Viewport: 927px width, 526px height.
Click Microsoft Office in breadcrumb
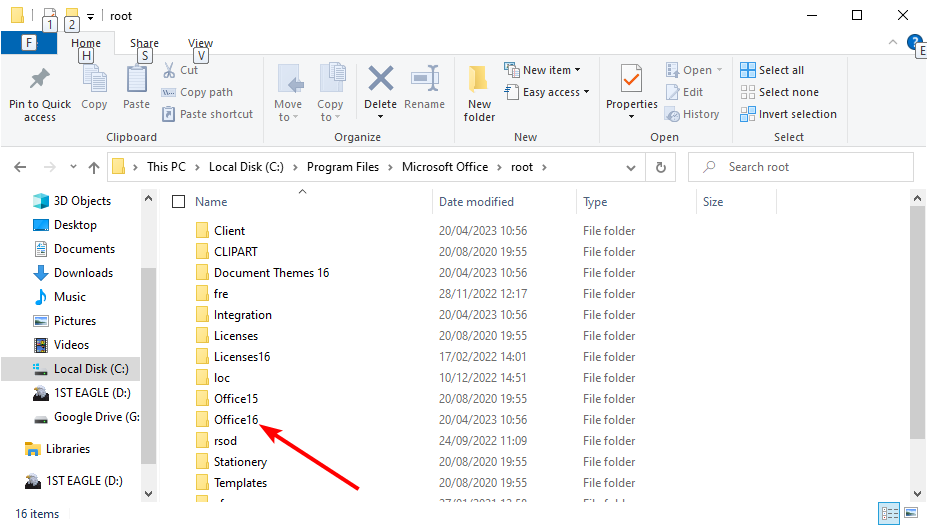pos(445,167)
